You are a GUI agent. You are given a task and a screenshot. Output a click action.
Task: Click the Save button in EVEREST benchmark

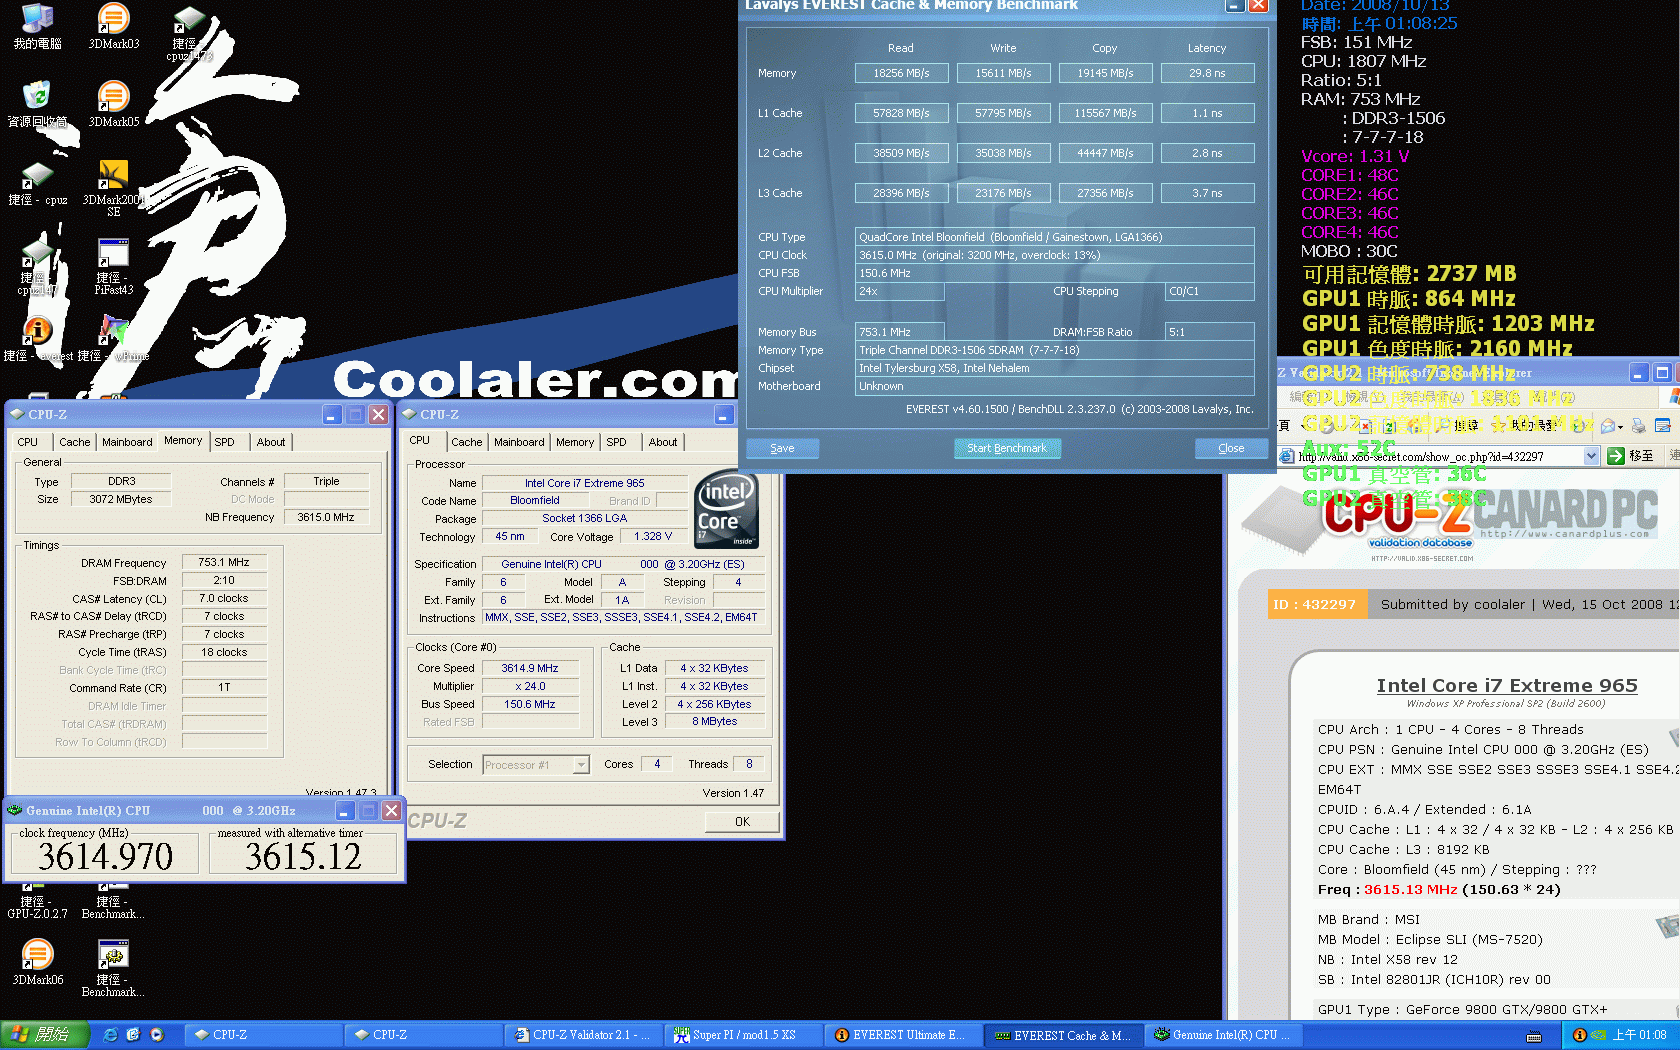[x=782, y=448]
